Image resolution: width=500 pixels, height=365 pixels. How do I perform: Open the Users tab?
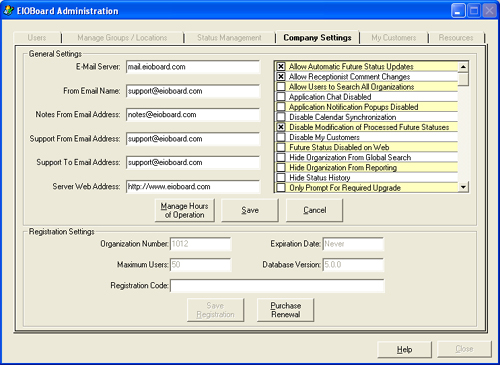coord(37,38)
